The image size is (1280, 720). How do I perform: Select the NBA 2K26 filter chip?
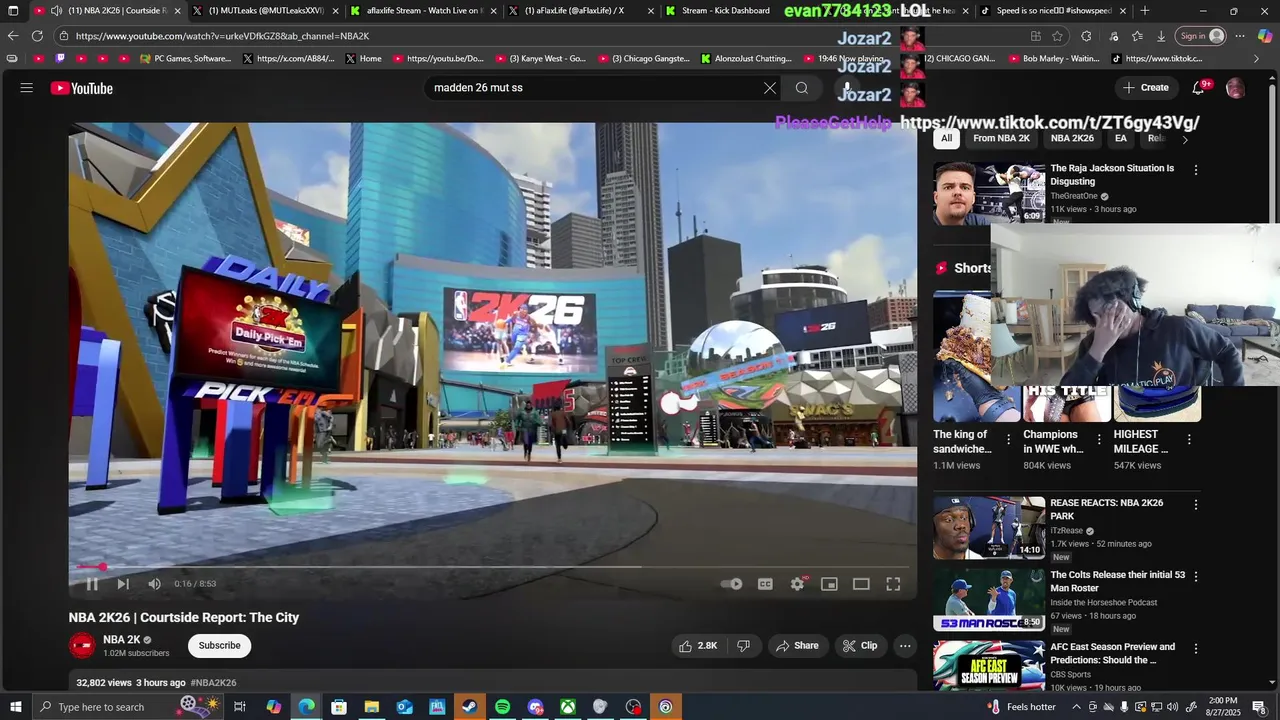point(1072,139)
